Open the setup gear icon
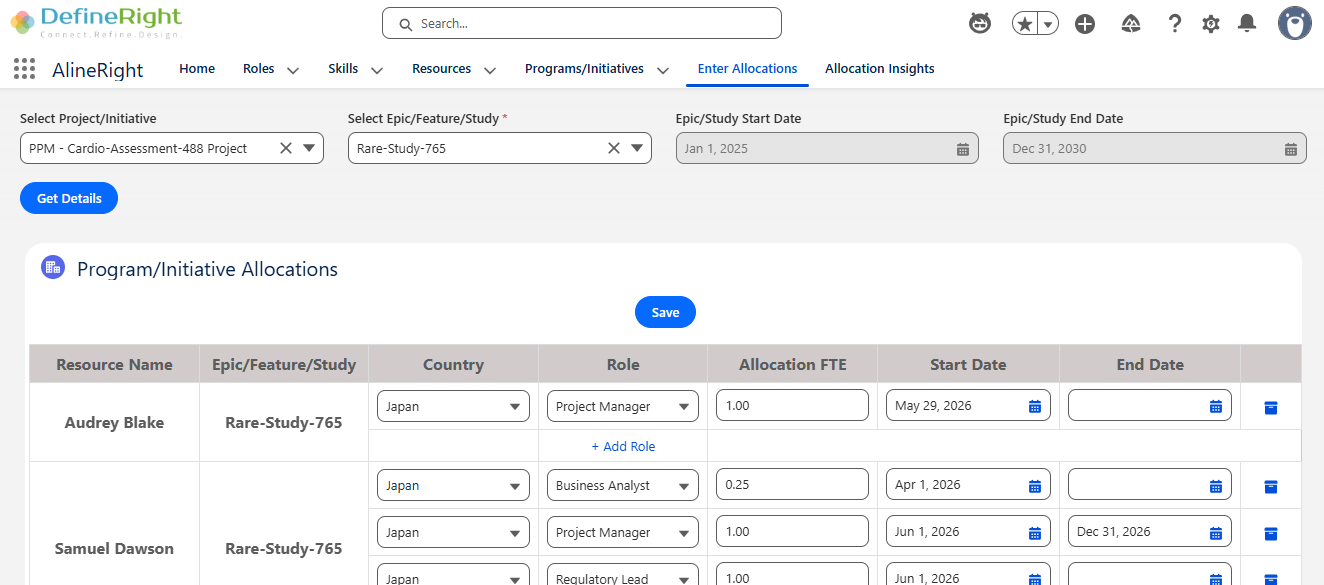This screenshot has width=1324, height=585. pyautogui.click(x=1211, y=24)
